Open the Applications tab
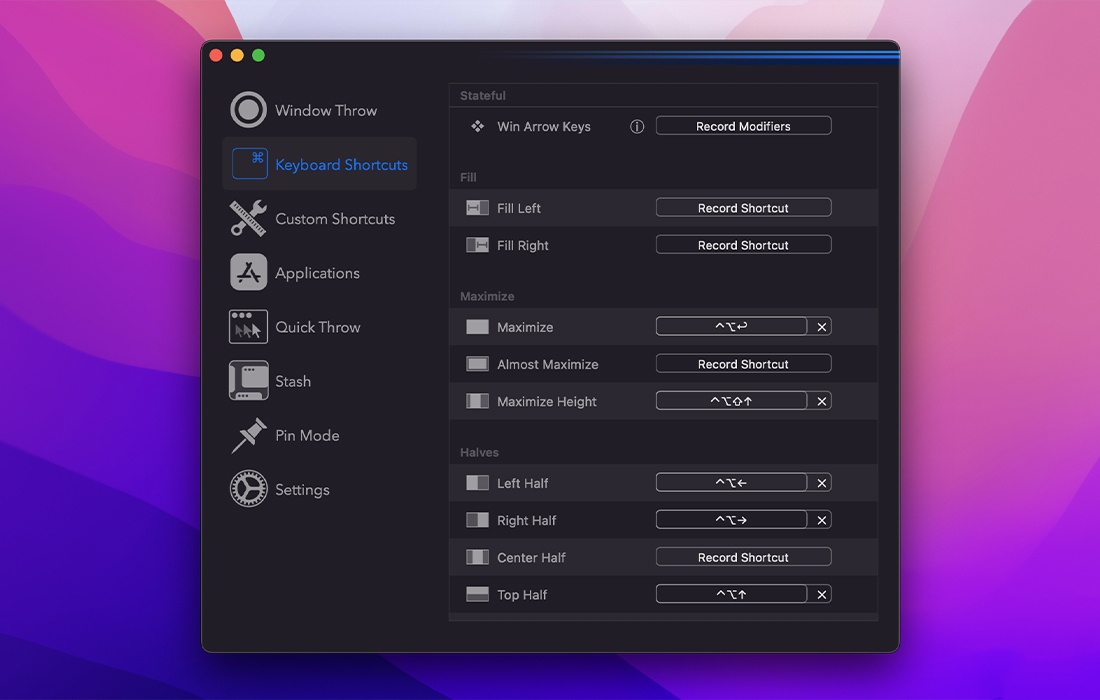 point(317,274)
